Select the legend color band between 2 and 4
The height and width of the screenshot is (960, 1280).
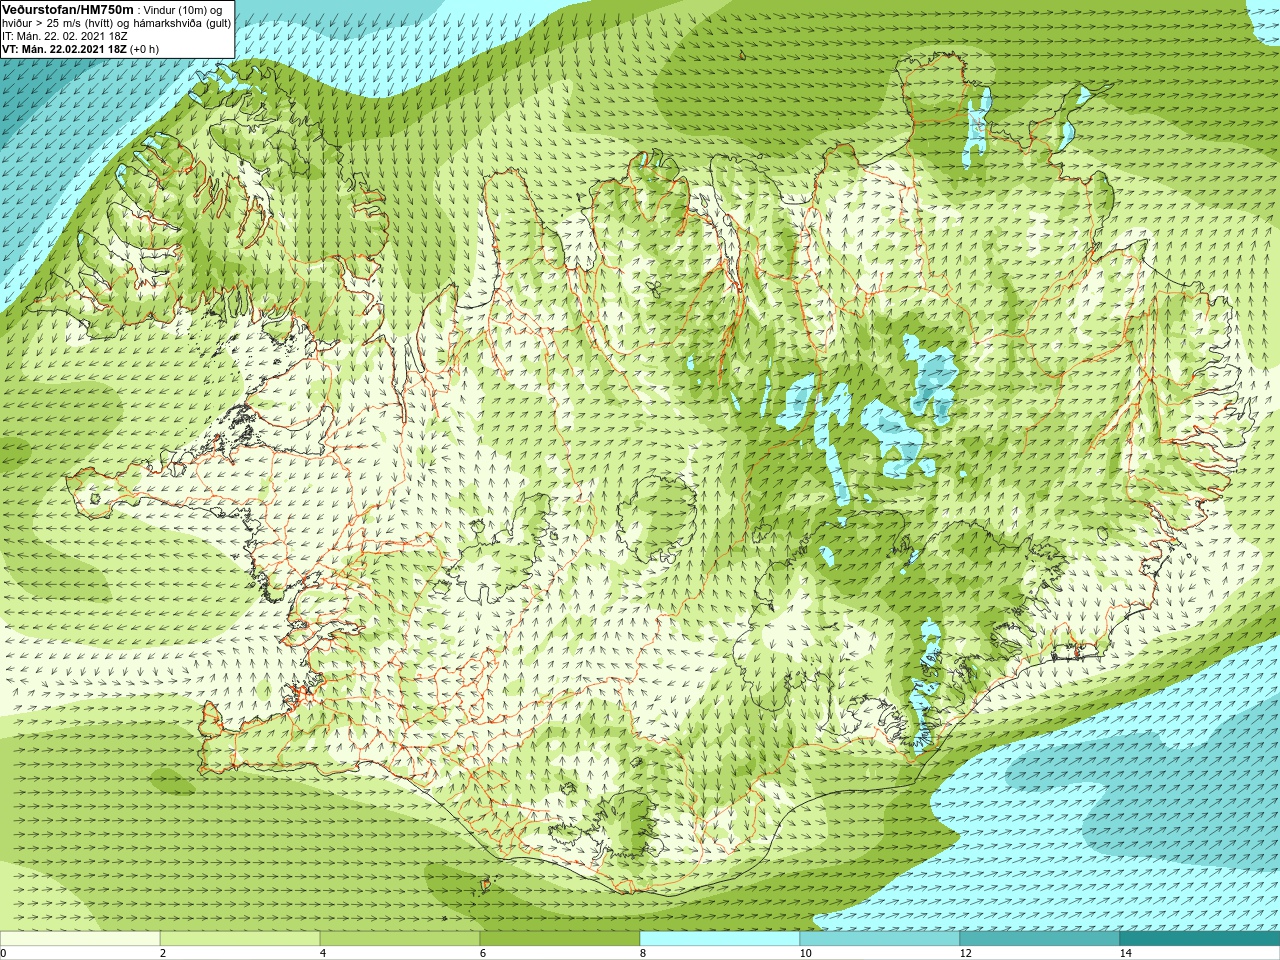(x=240, y=939)
